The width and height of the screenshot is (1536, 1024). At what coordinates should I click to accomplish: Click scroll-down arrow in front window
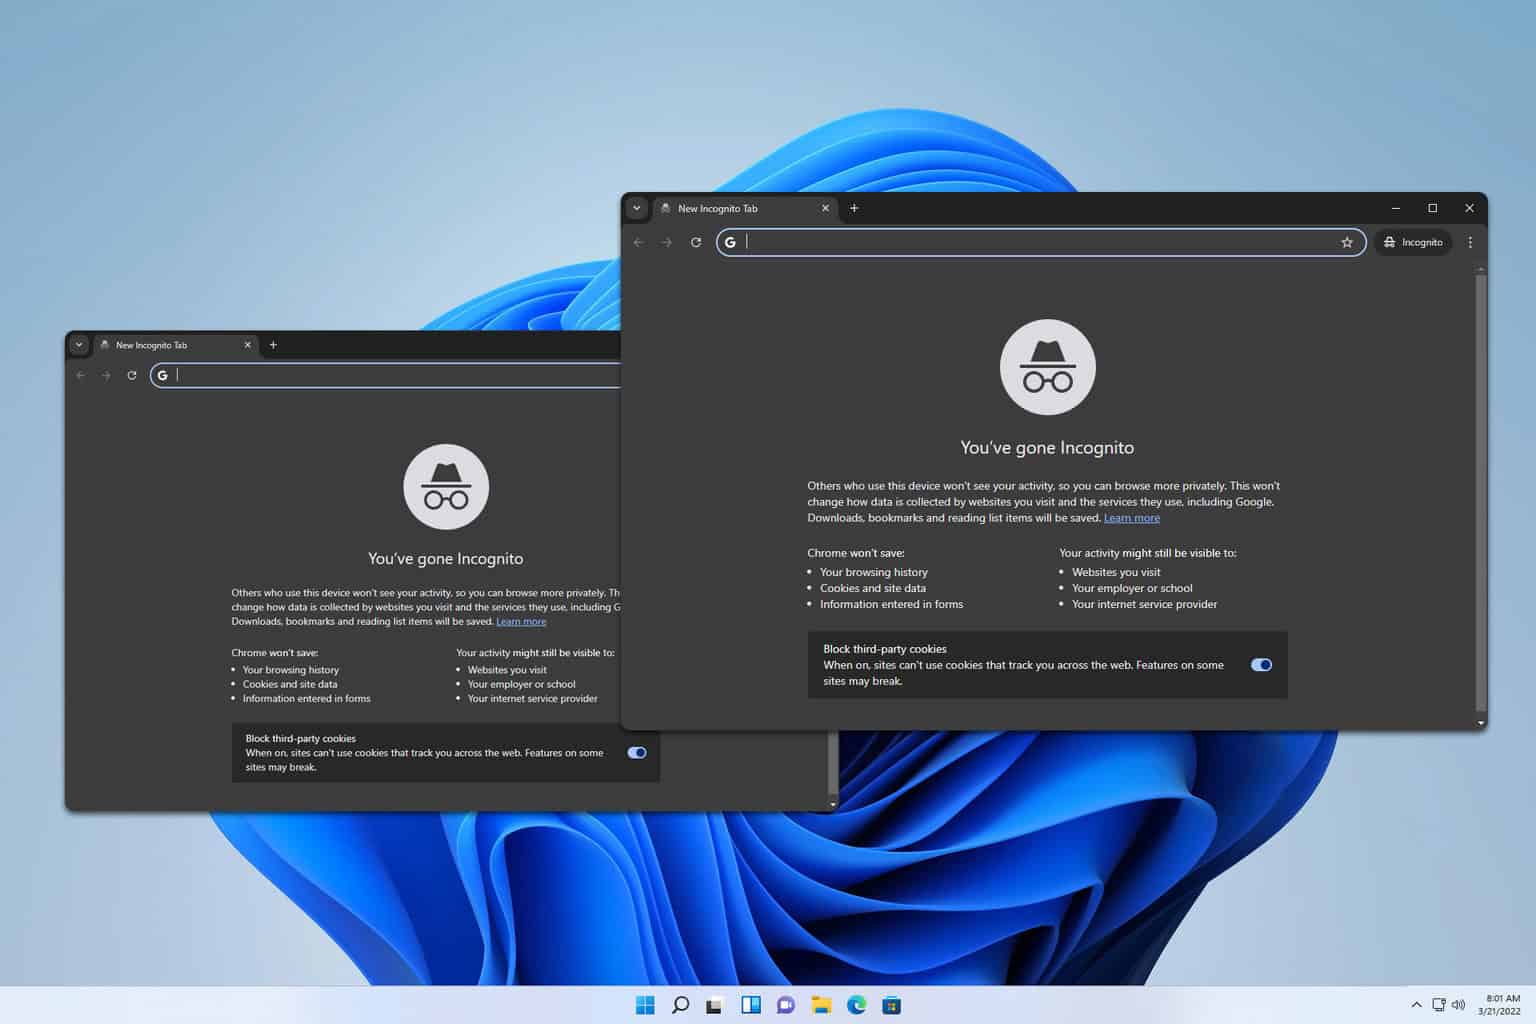(x=1481, y=722)
